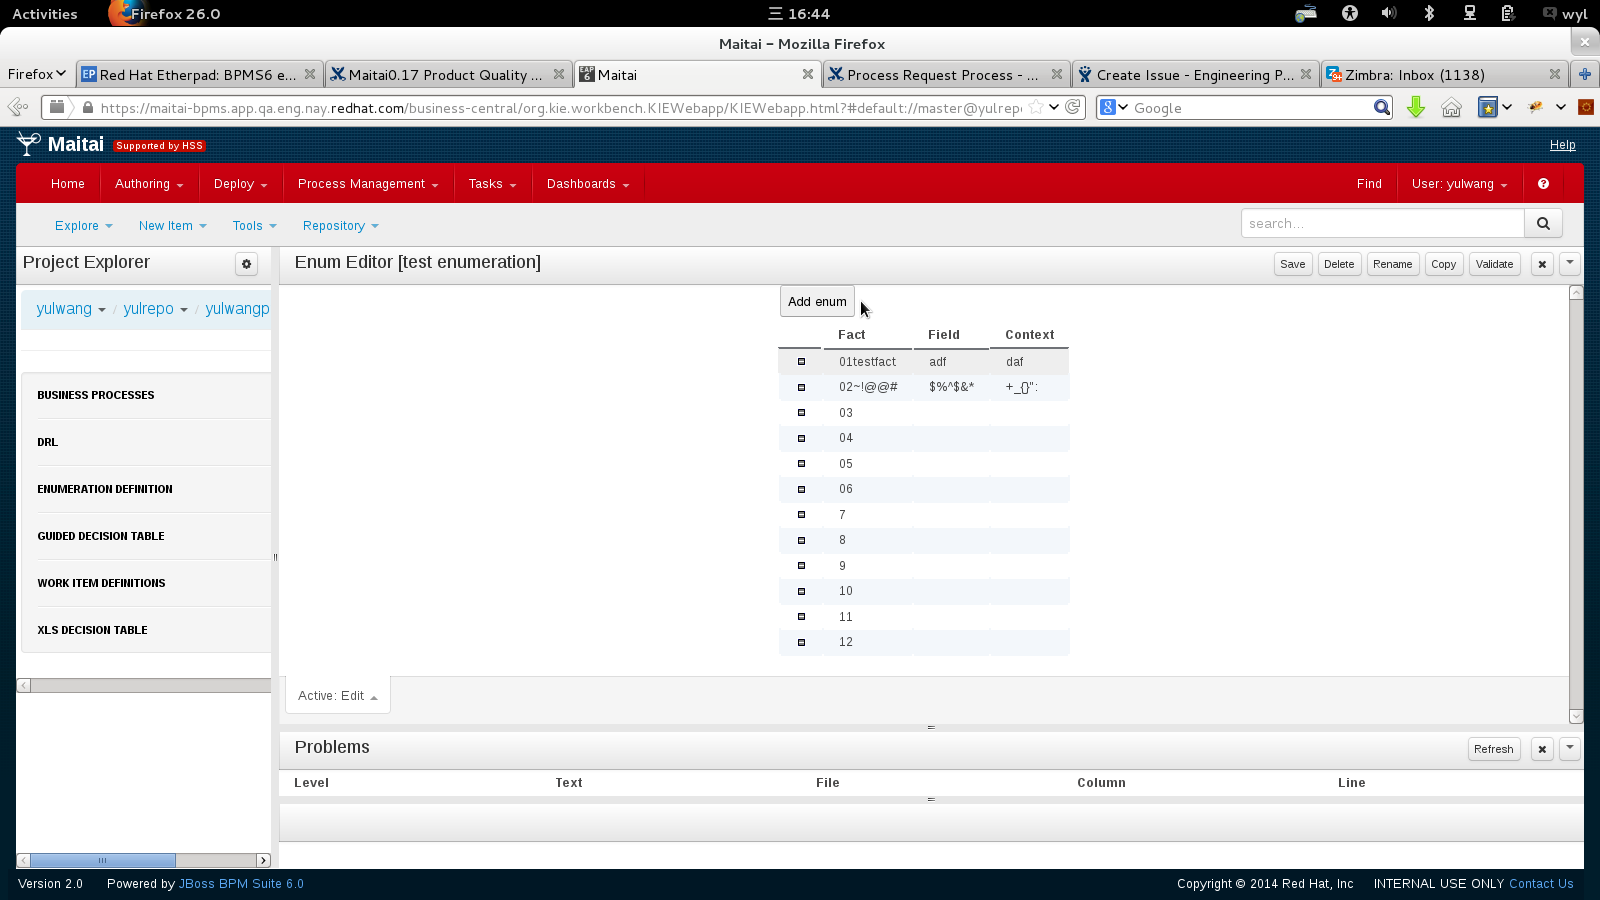This screenshot has height=900, width=1600.
Task: Open the New Item dropdown
Action: pyautogui.click(x=173, y=226)
